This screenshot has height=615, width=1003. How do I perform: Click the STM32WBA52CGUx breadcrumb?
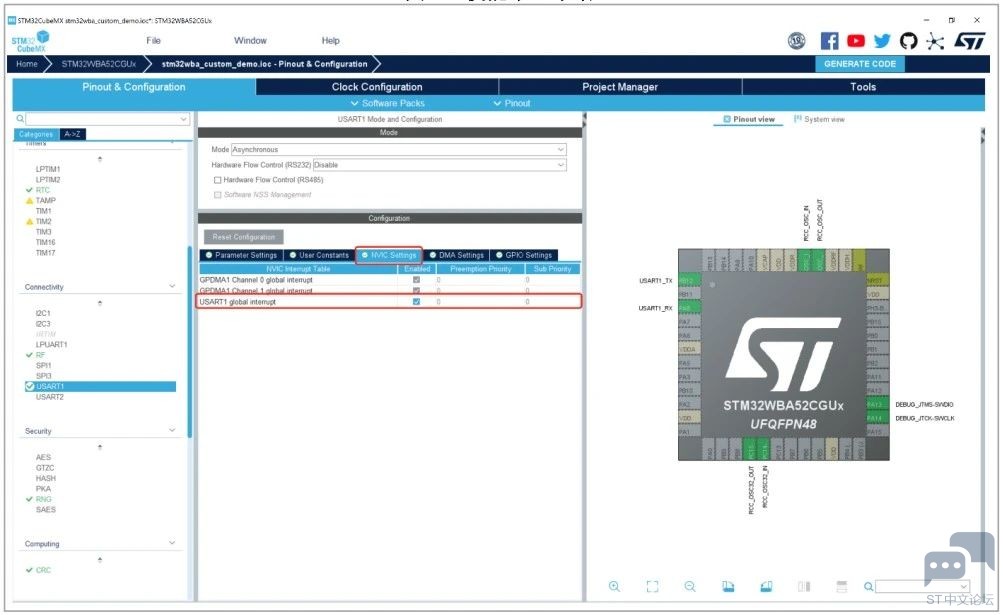click(99, 64)
